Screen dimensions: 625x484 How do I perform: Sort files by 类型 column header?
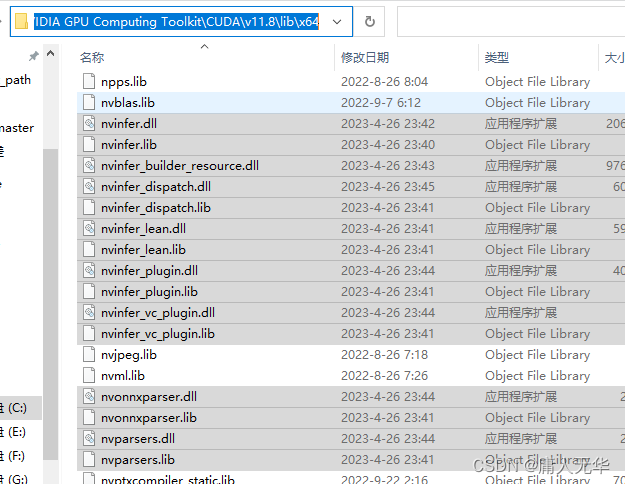click(x=497, y=58)
